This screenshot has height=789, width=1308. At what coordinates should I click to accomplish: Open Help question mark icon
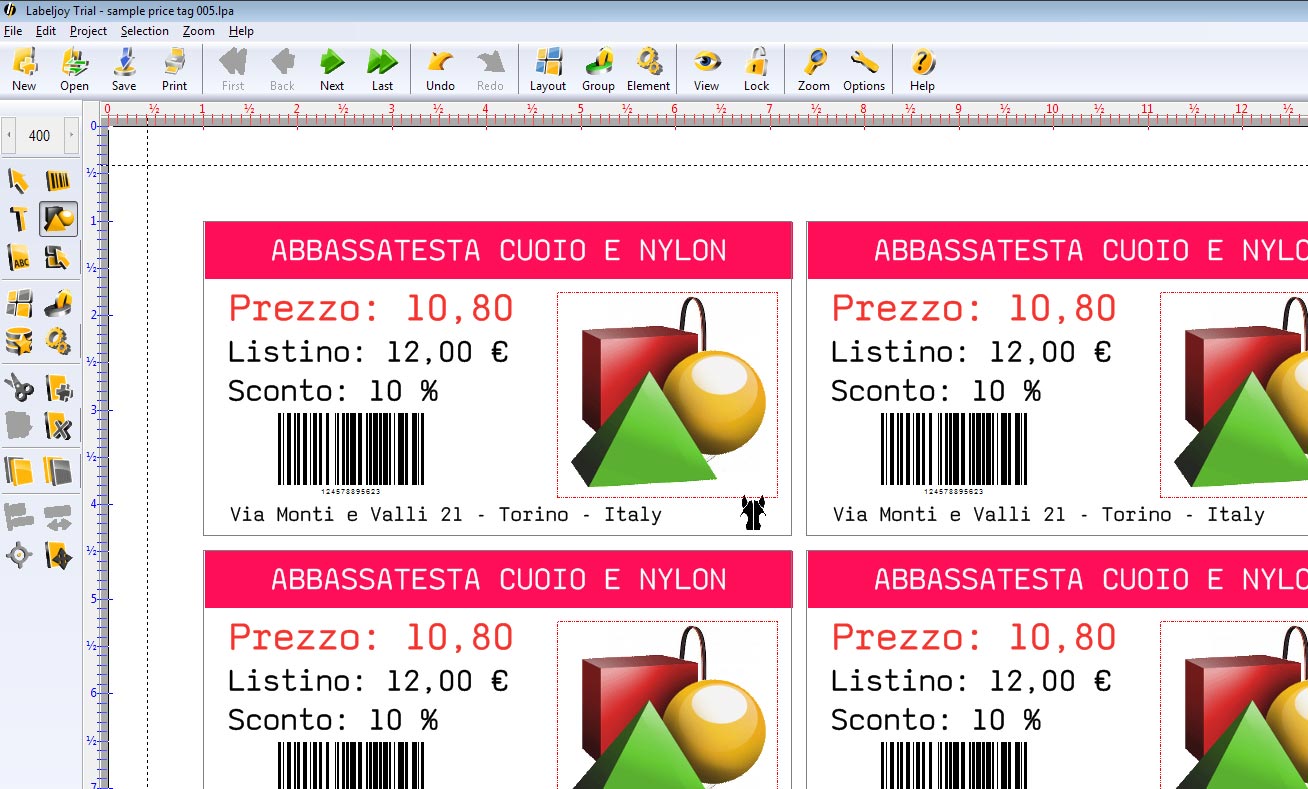[x=922, y=70]
